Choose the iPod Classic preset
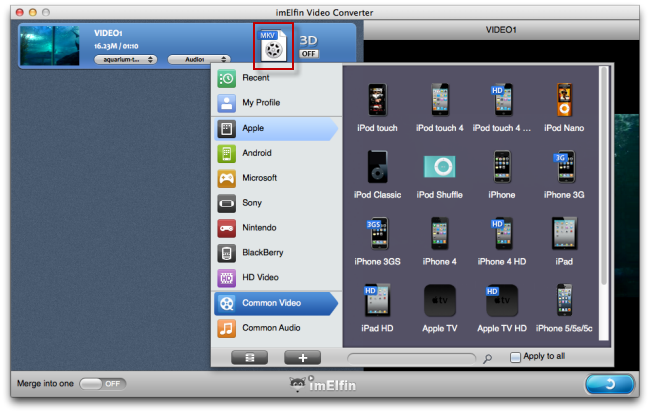The height and width of the screenshot is (413, 650). point(377,175)
